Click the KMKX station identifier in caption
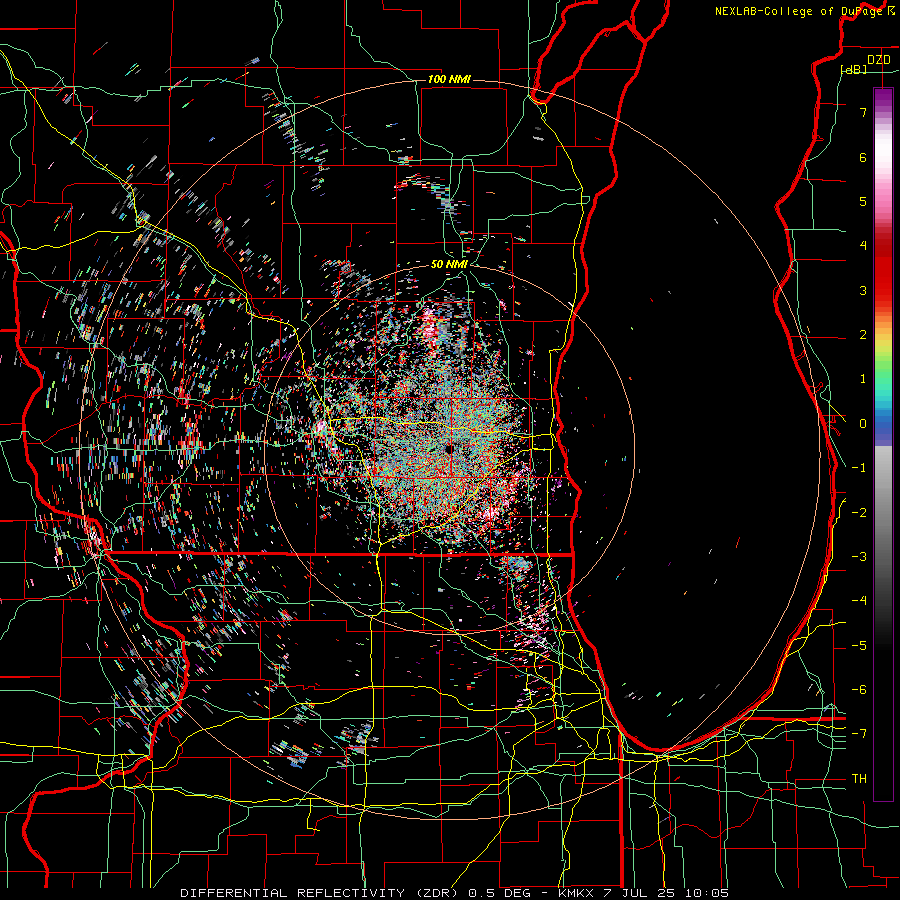 [577, 893]
